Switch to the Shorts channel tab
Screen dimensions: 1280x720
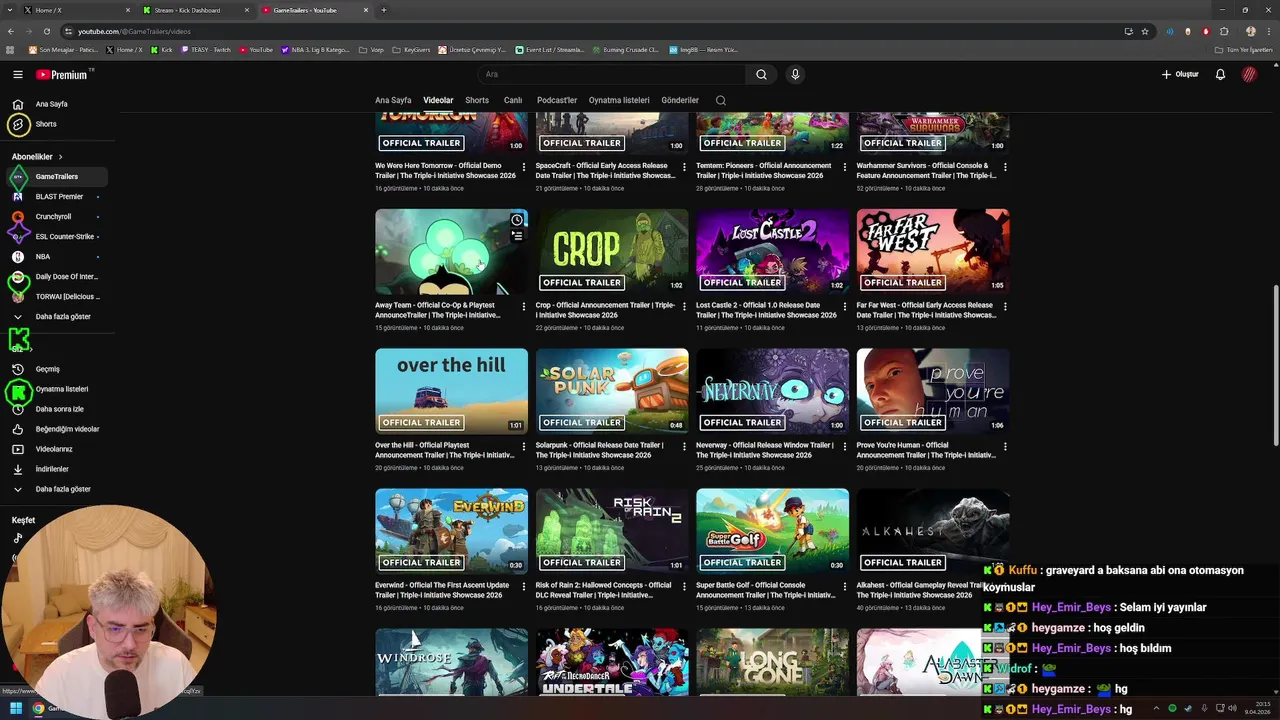coord(477,100)
